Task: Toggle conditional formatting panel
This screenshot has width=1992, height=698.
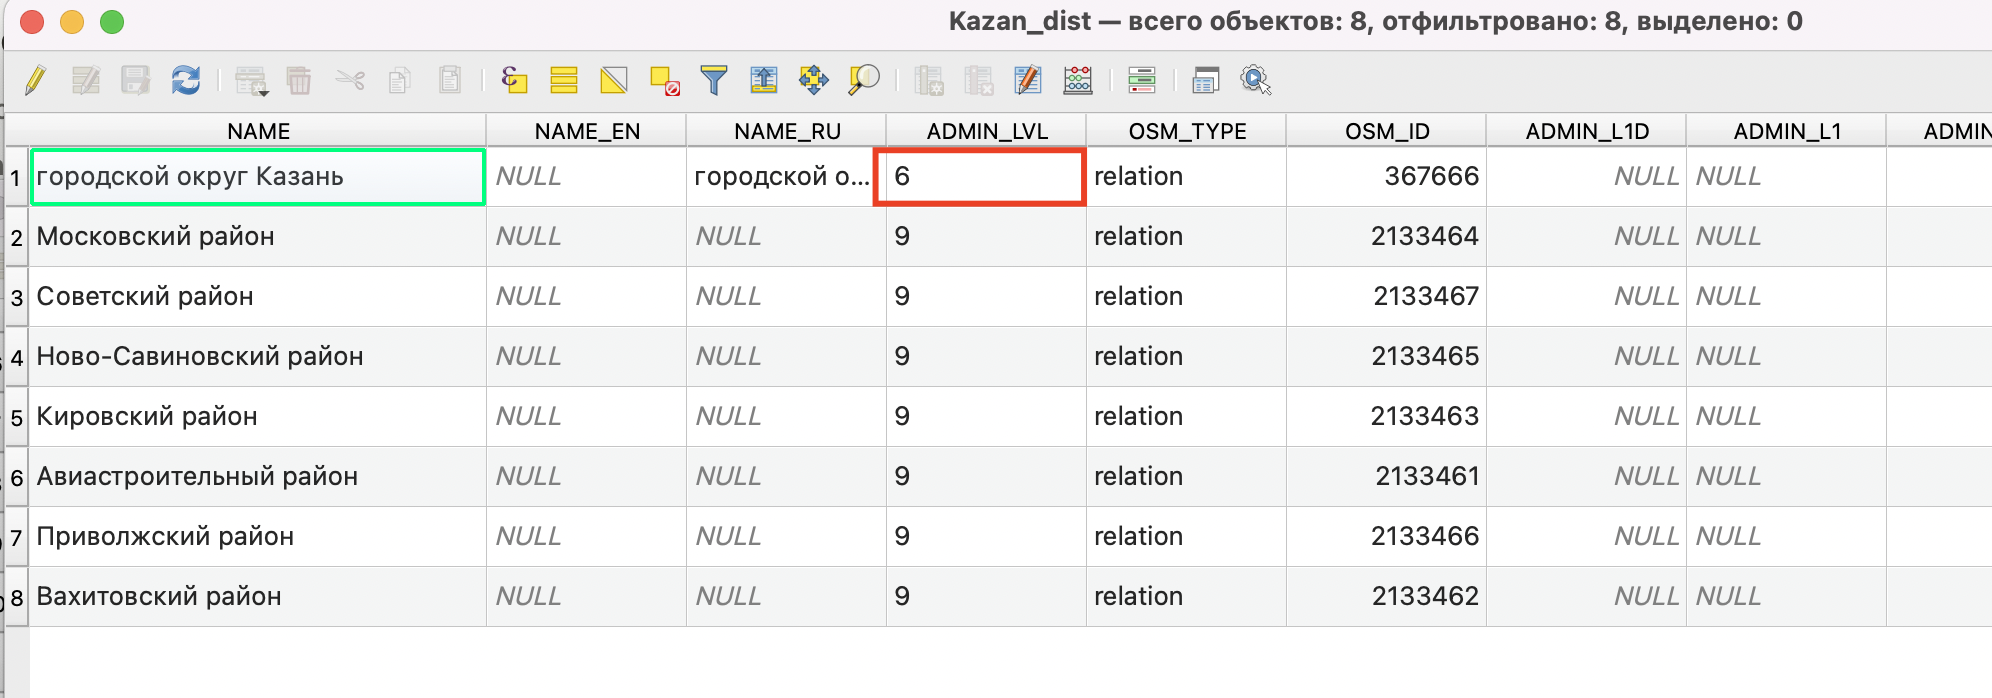Action: (1142, 80)
